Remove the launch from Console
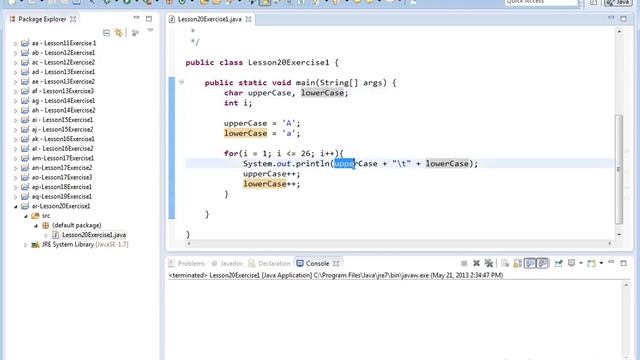640x360 pixels. click(x=476, y=264)
